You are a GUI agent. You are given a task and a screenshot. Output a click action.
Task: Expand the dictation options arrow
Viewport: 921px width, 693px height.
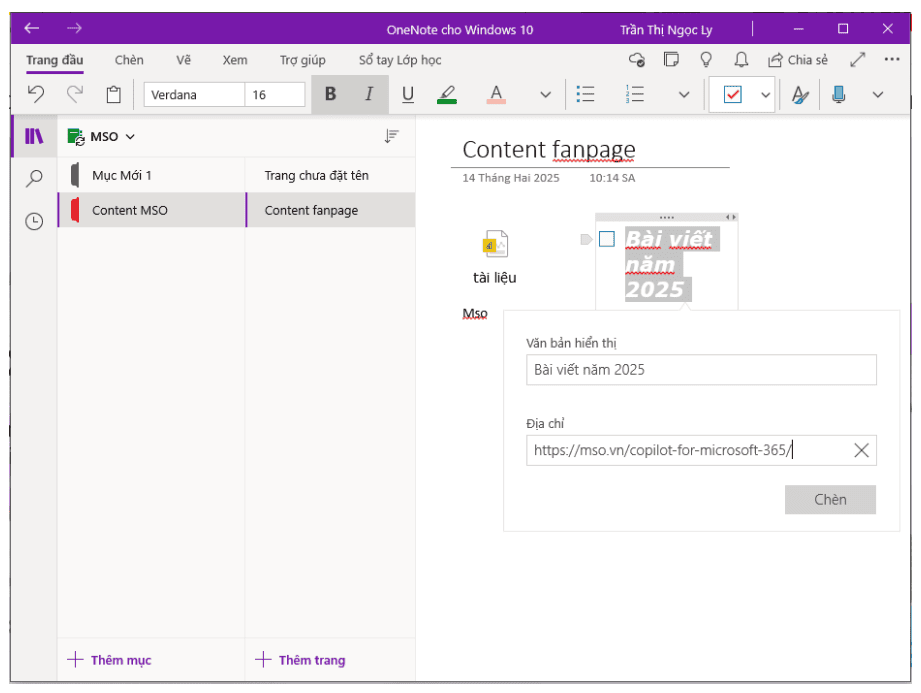[x=878, y=95]
